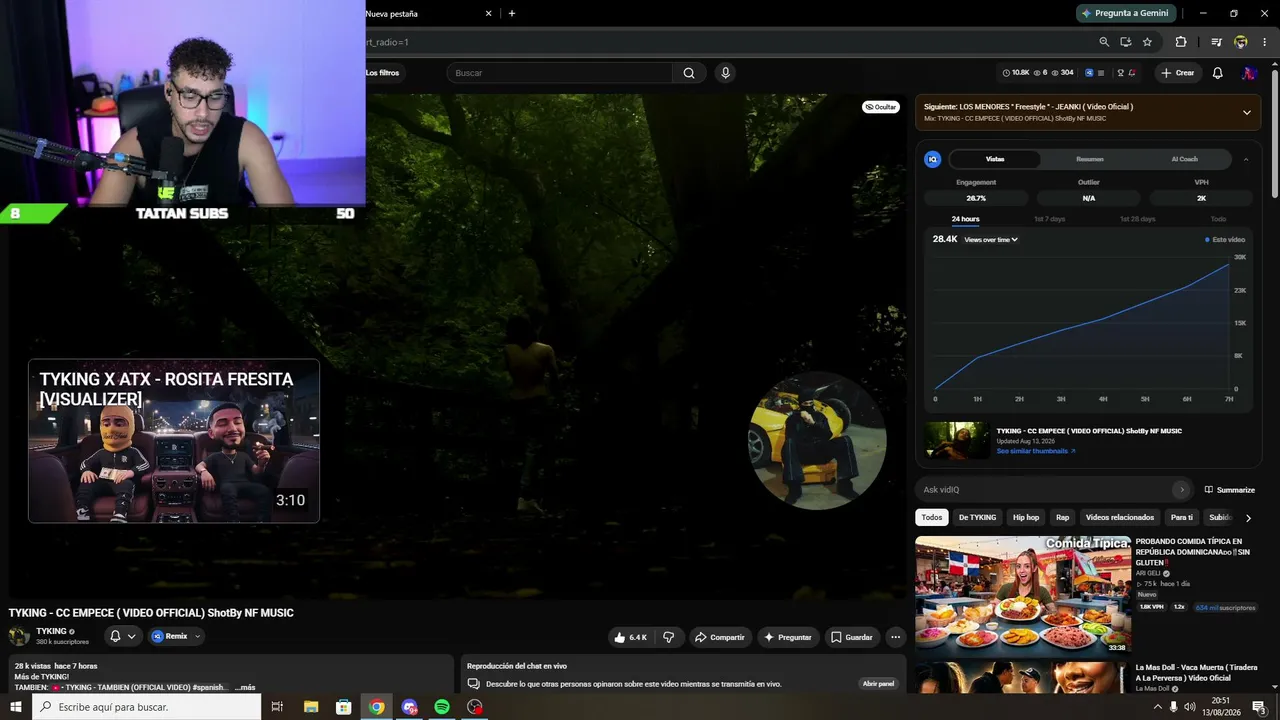Image resolution: width=1280 pixels, height=720 pixels.
Task: Switch to the AI Coach tab
Action: (1185, 159)
